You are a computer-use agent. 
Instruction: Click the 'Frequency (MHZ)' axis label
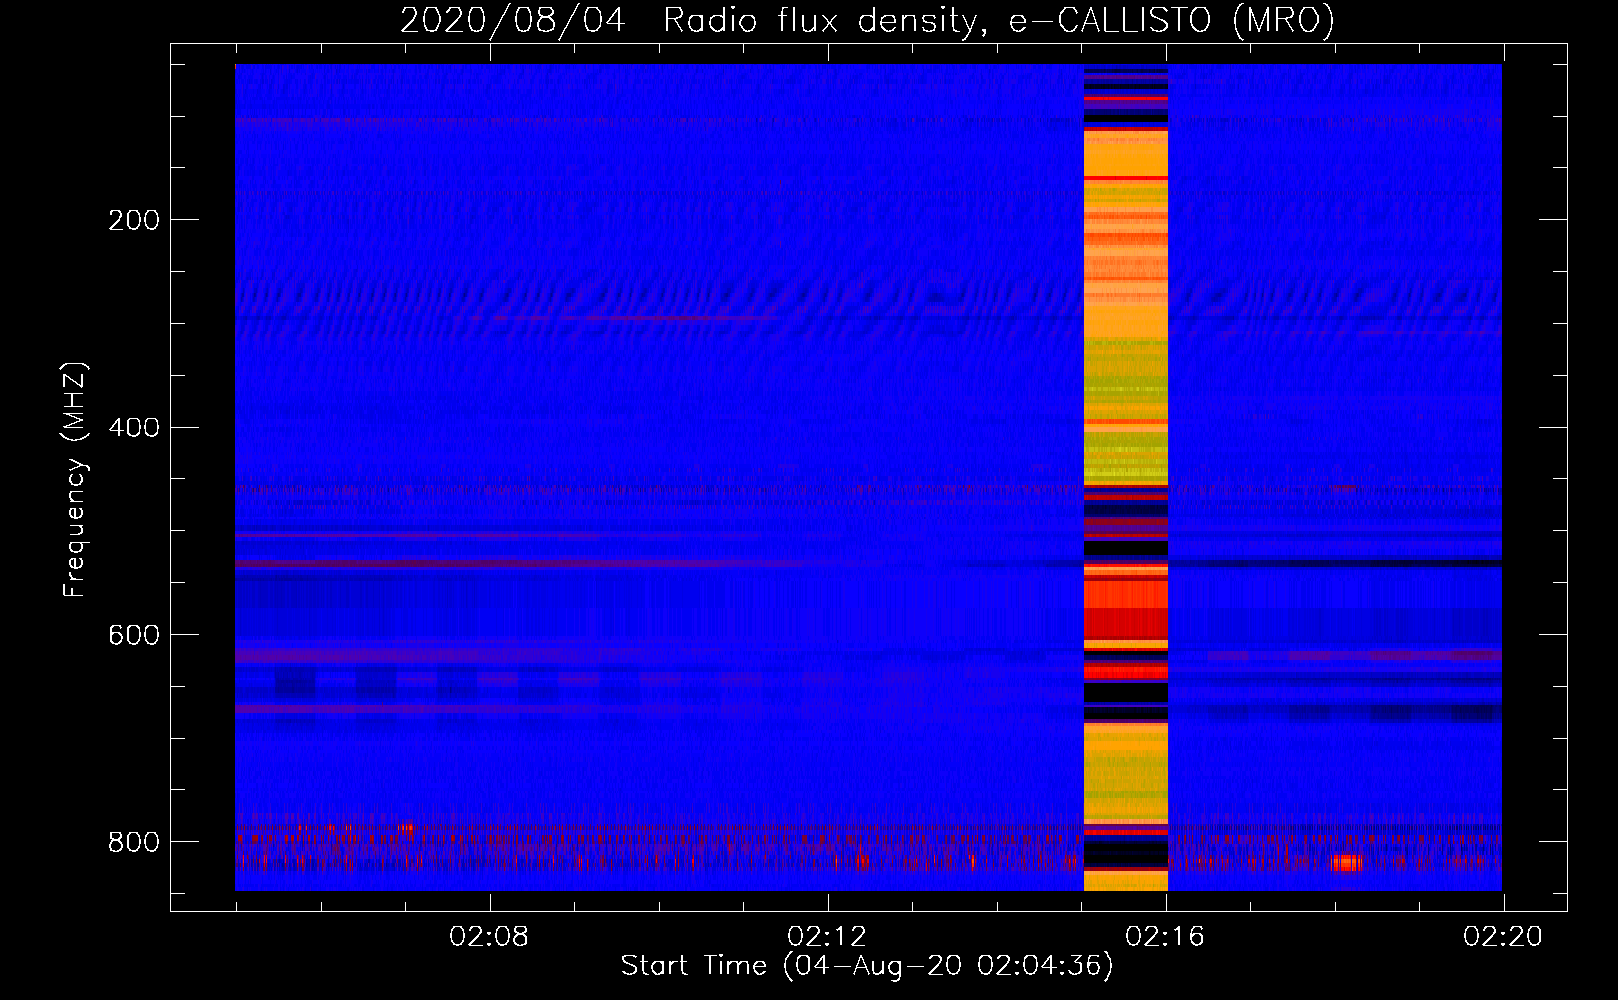pos(75,479)
